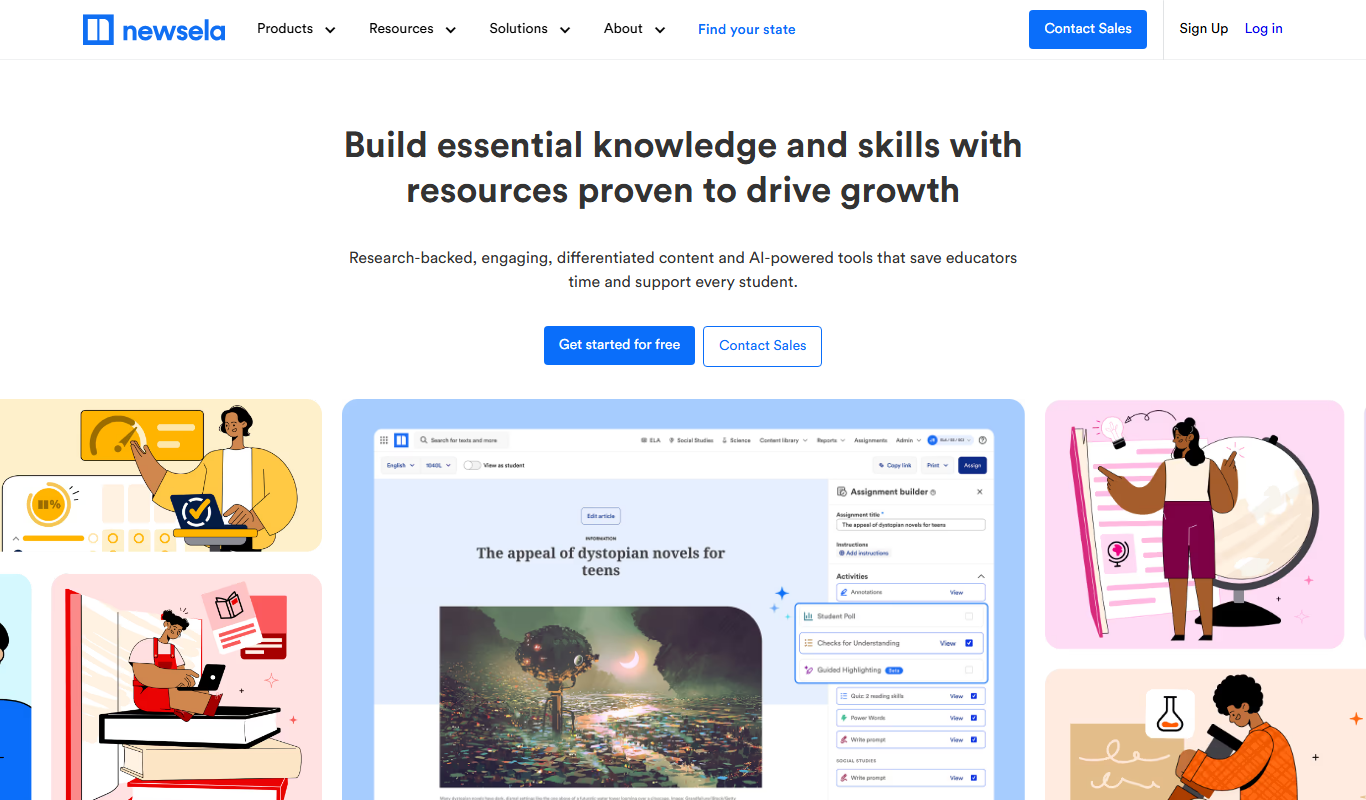
Task: Click the small Newsela logo in mockup
Action: click(x=401, y=440)
